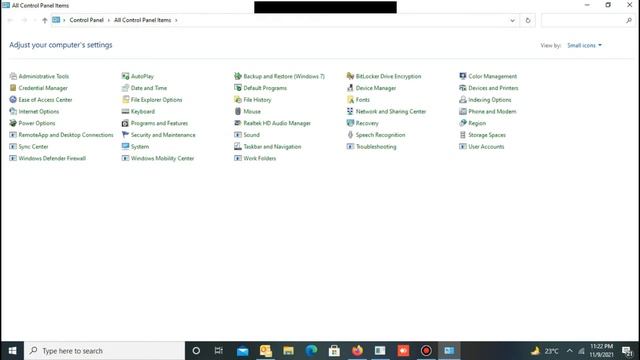This screenshot has width=640, height=360.
Task: Click the Security and Maintenance flag icon
Action: point(125,135)
